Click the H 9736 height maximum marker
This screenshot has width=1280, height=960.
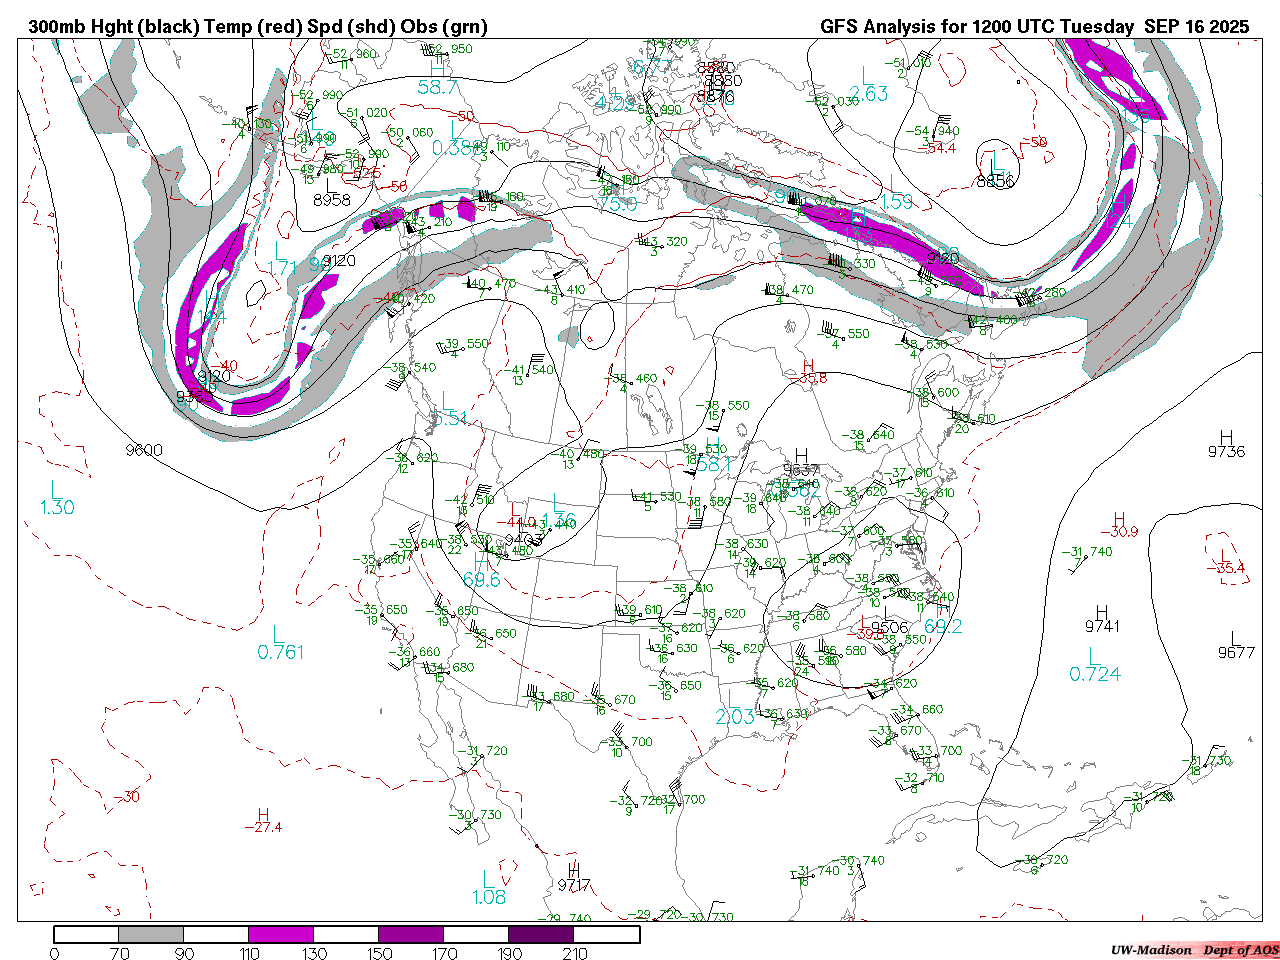pyautogui.click(x=1226, y=444)
